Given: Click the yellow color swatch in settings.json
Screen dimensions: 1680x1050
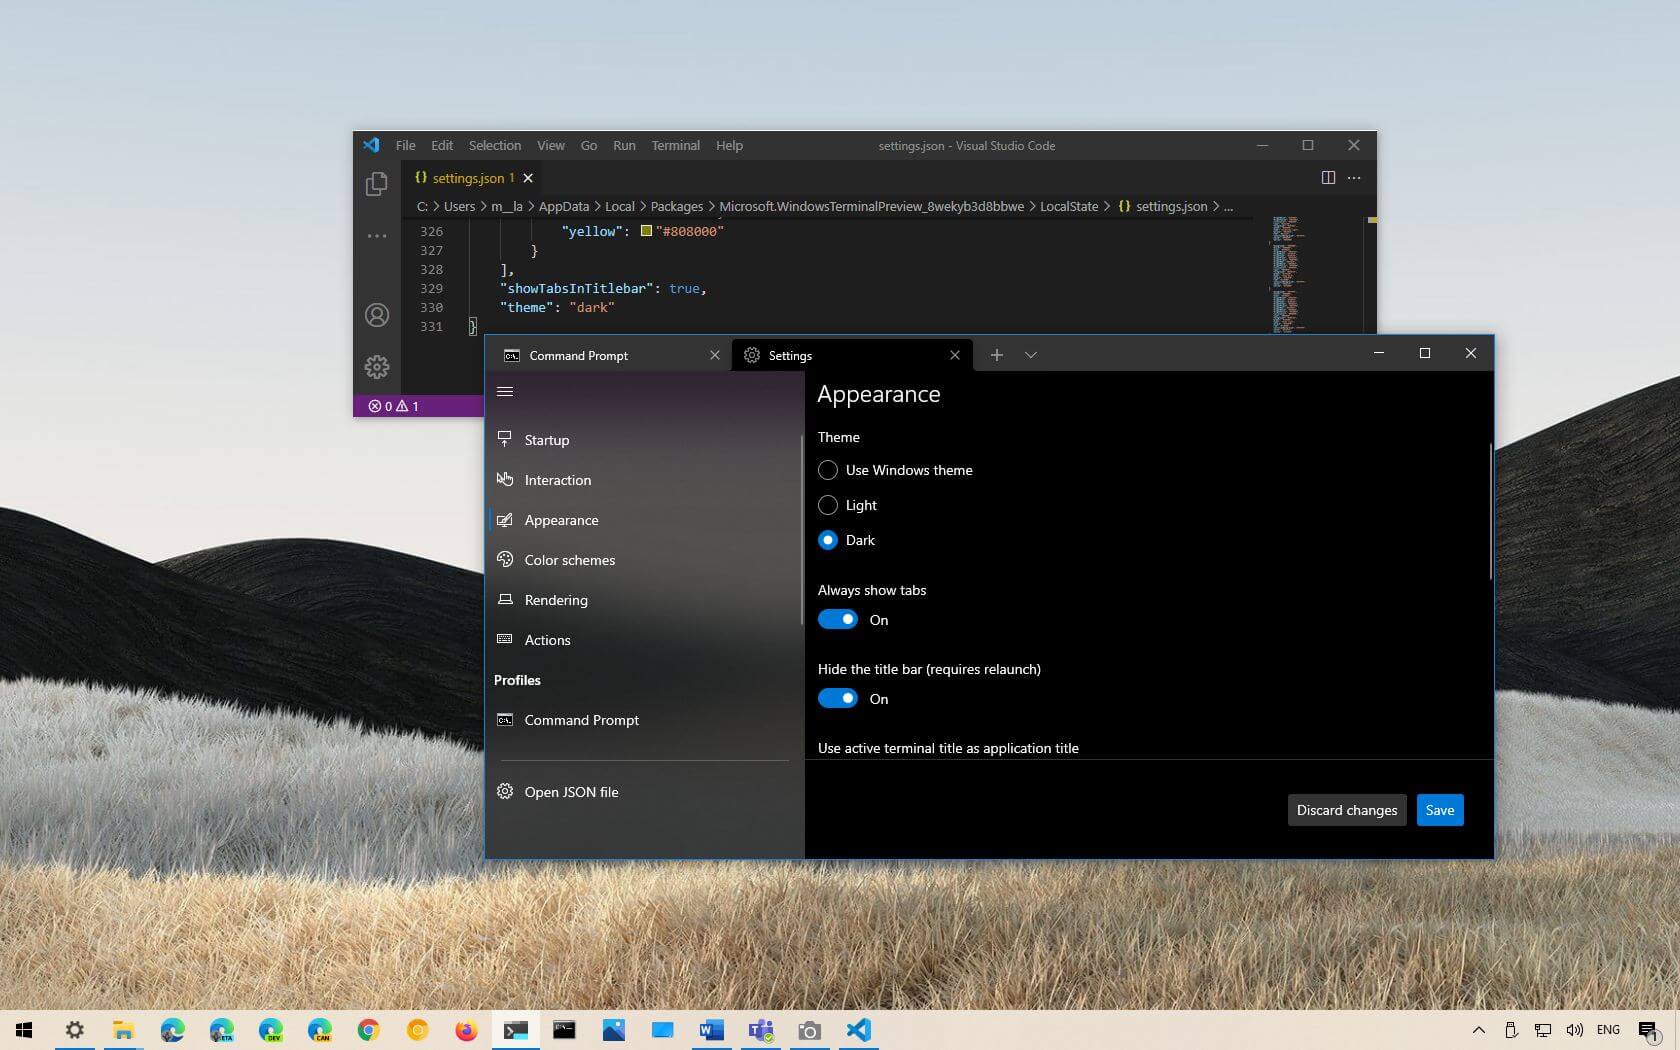Looking at the screenshot, I should point(646,231).
